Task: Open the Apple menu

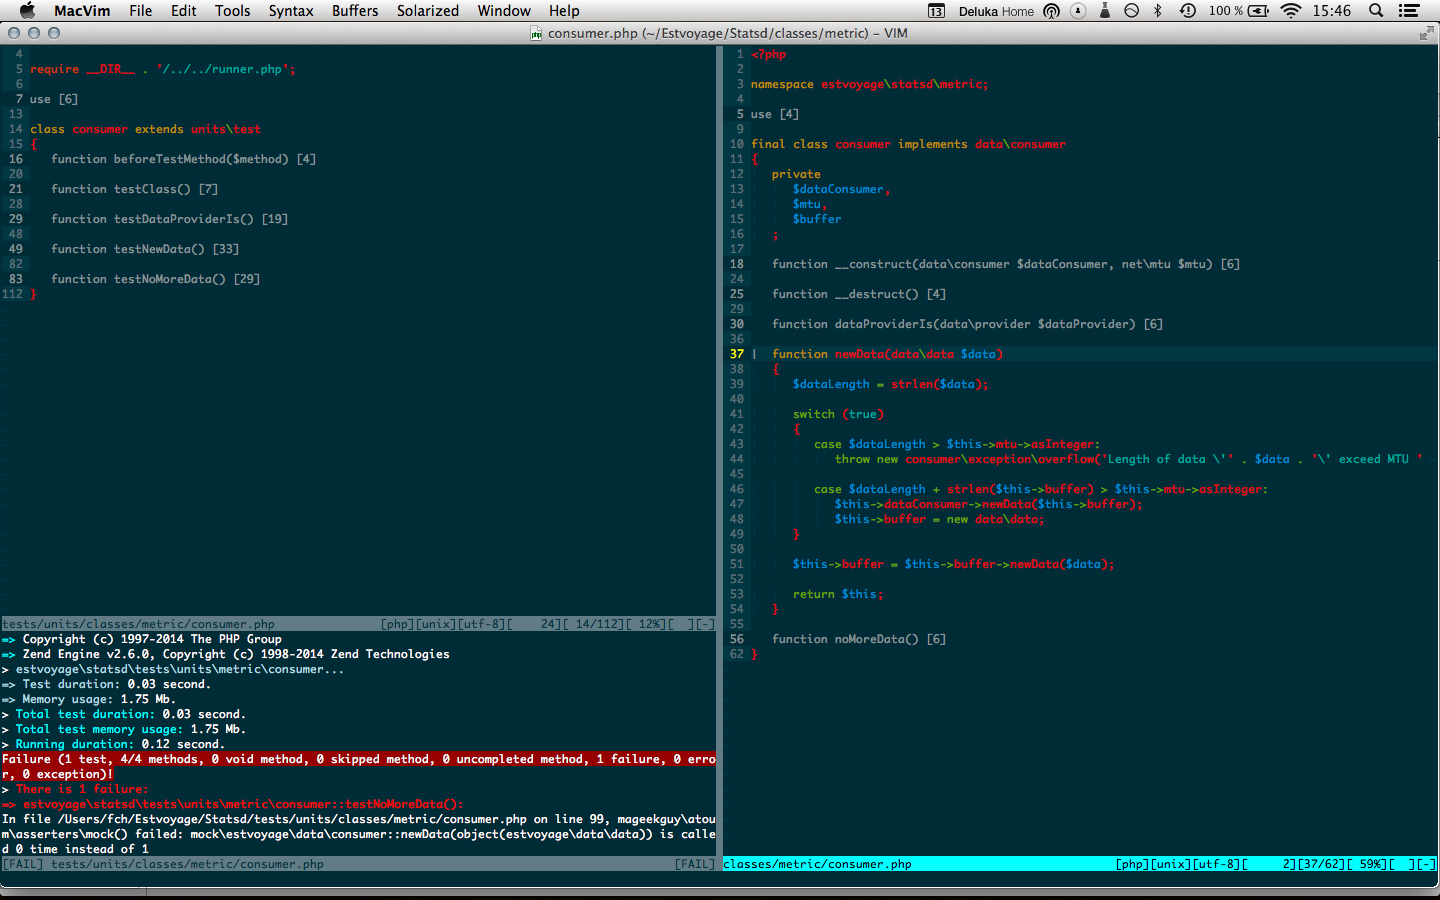Action: tap(27, 11)
